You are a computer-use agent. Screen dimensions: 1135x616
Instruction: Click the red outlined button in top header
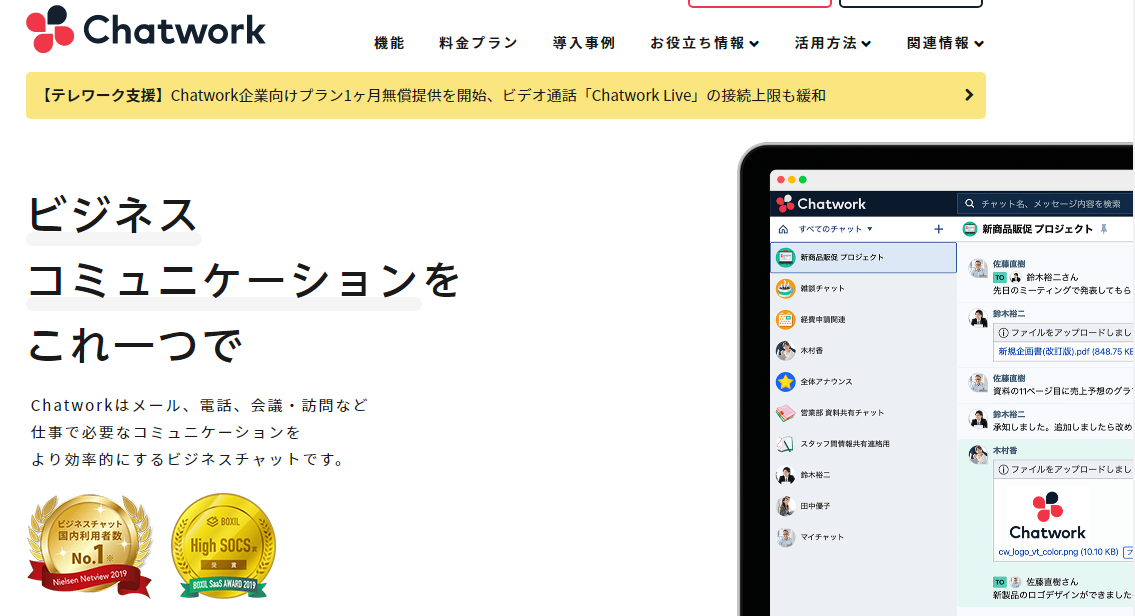(759, 4)
